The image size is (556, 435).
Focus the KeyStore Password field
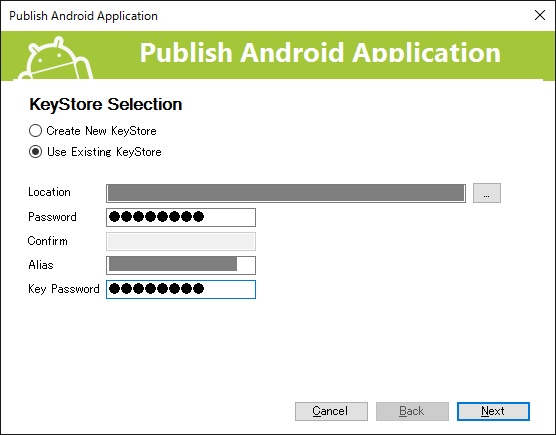[x=181, y=217]
